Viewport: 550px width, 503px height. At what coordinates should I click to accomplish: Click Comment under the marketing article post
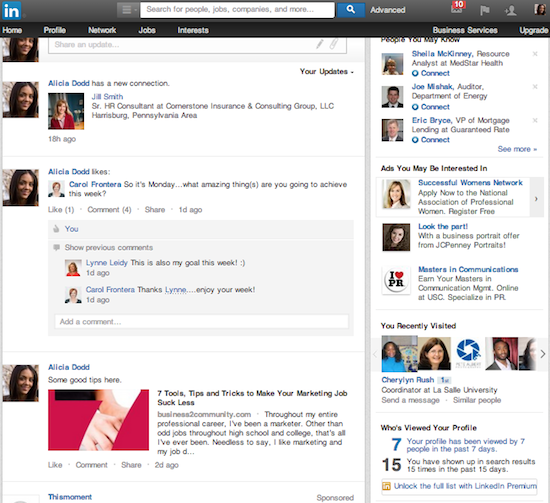tap(92, 465)
